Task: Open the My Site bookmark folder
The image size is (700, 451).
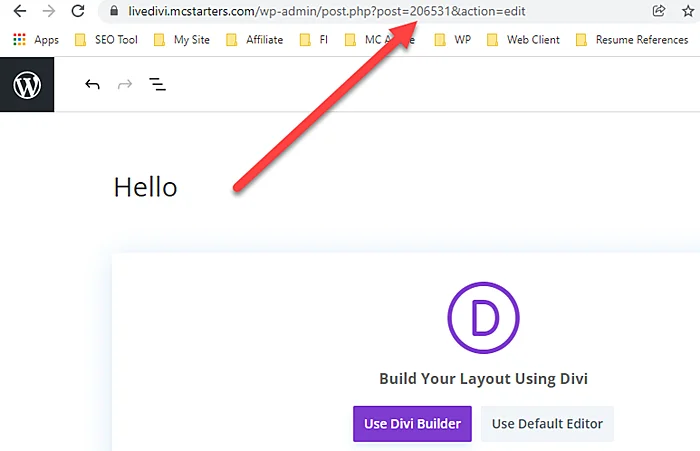Action: (182, 40)
